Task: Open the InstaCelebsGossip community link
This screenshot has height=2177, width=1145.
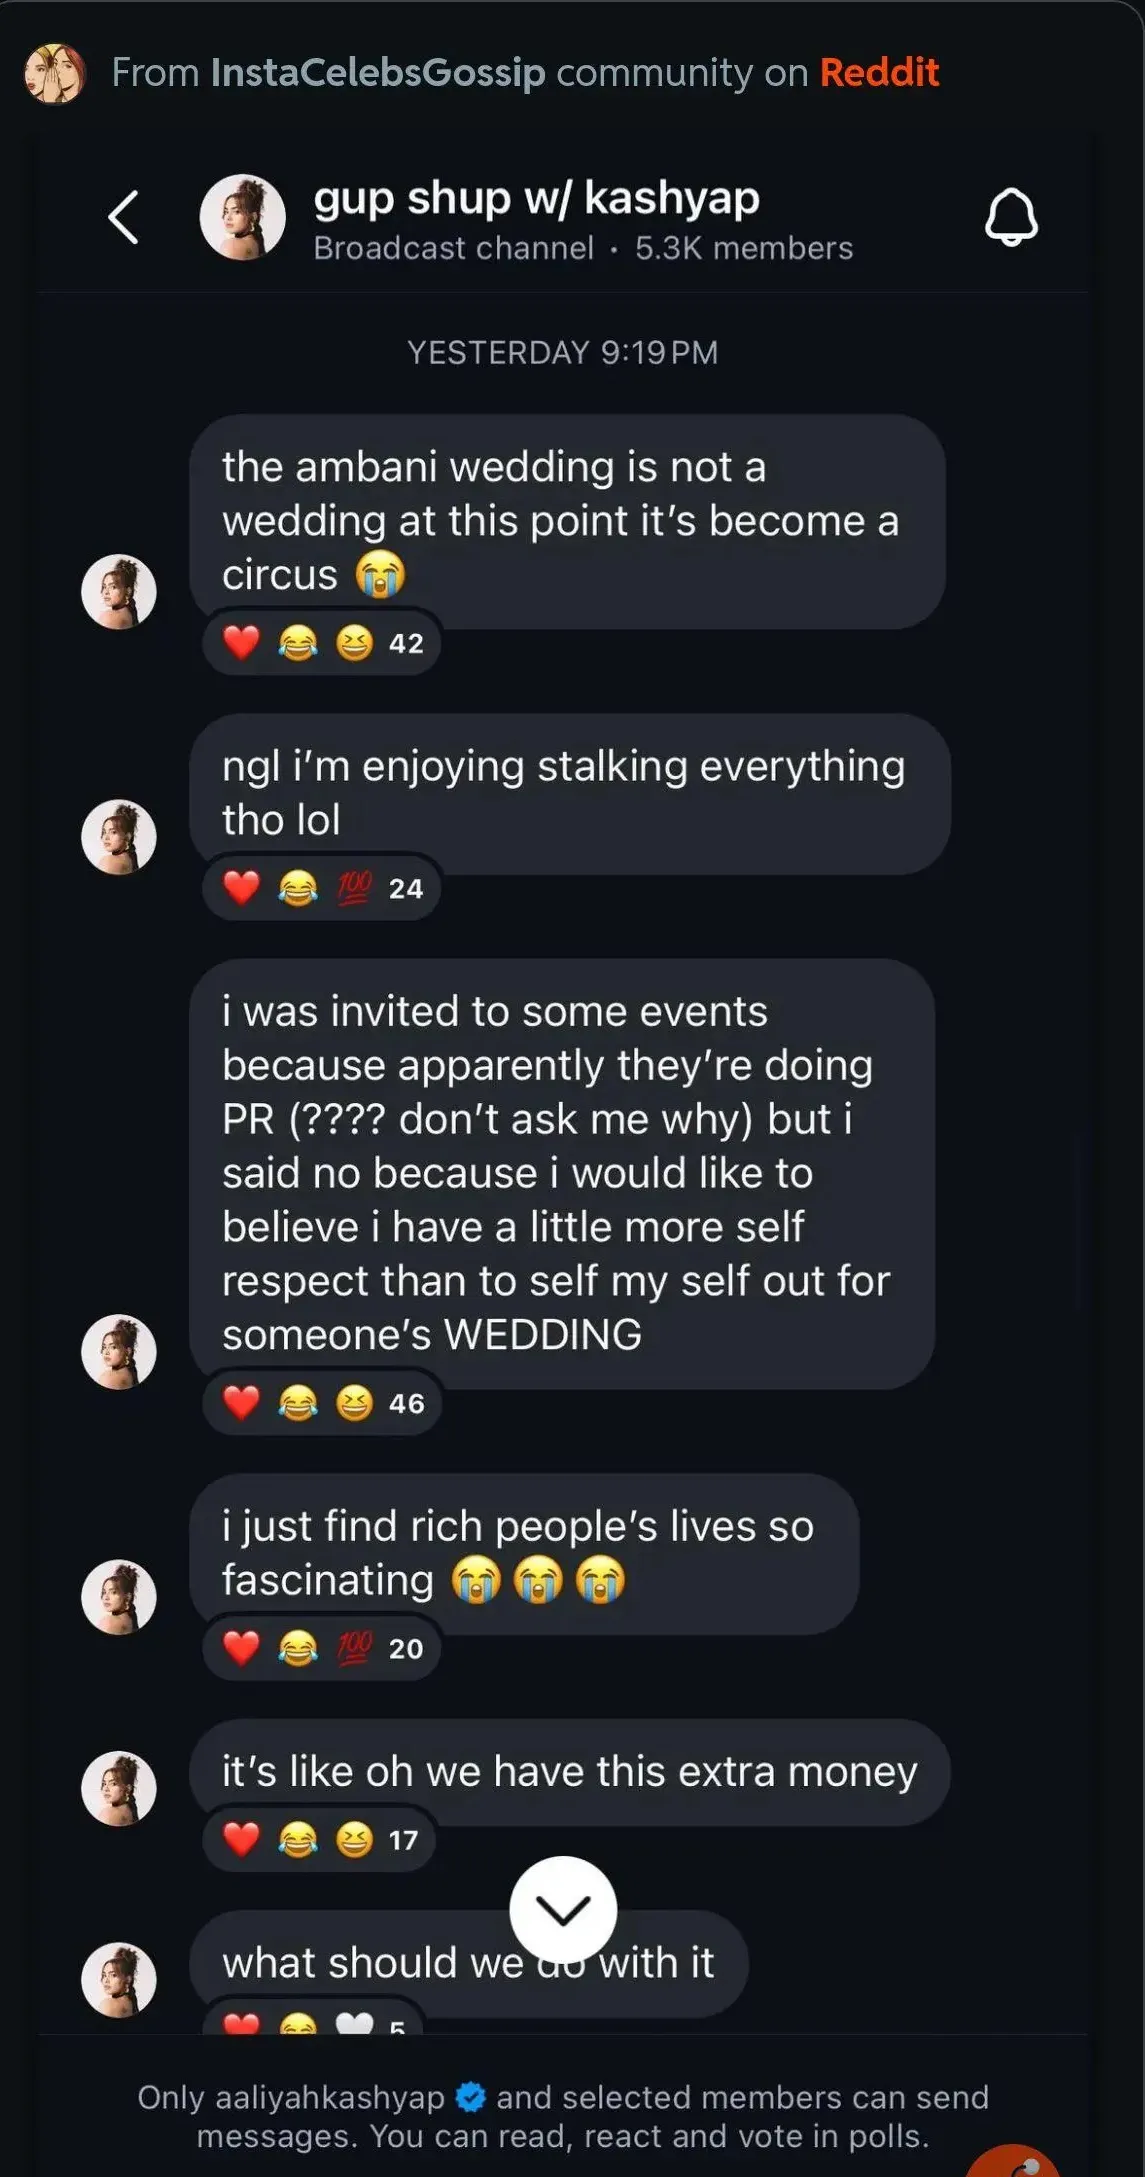Action: 377,73
